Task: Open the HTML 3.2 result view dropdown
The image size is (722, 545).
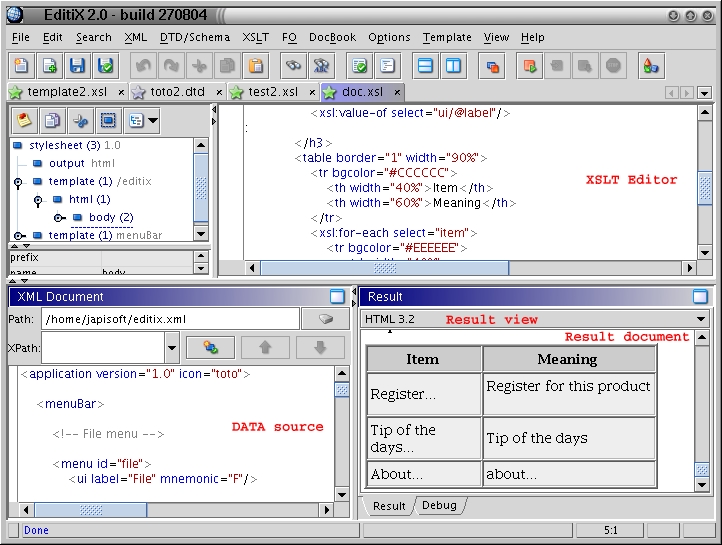Action: (700, 319)
